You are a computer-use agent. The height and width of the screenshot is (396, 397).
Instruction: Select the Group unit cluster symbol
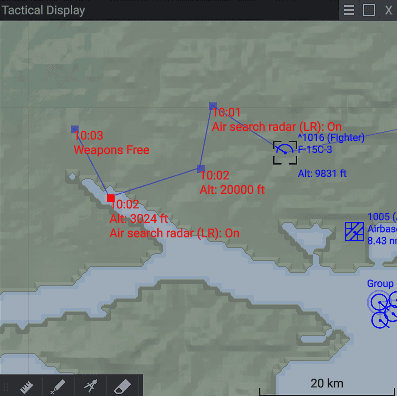[x=383, y=309]
